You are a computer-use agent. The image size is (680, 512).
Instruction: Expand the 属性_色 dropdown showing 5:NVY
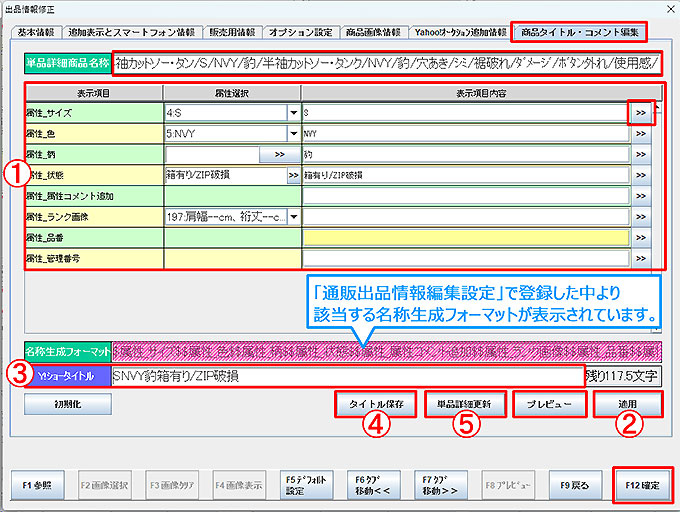[x=294, y=134]
